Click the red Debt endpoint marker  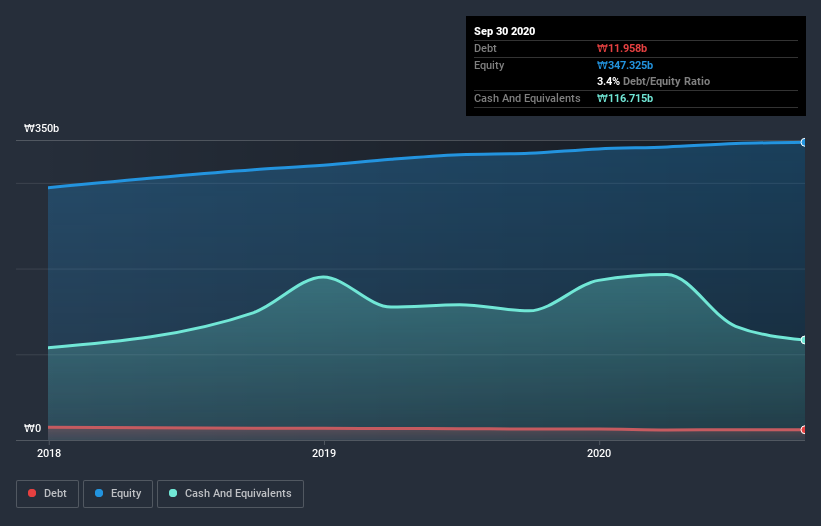click(x=804, y=430)
